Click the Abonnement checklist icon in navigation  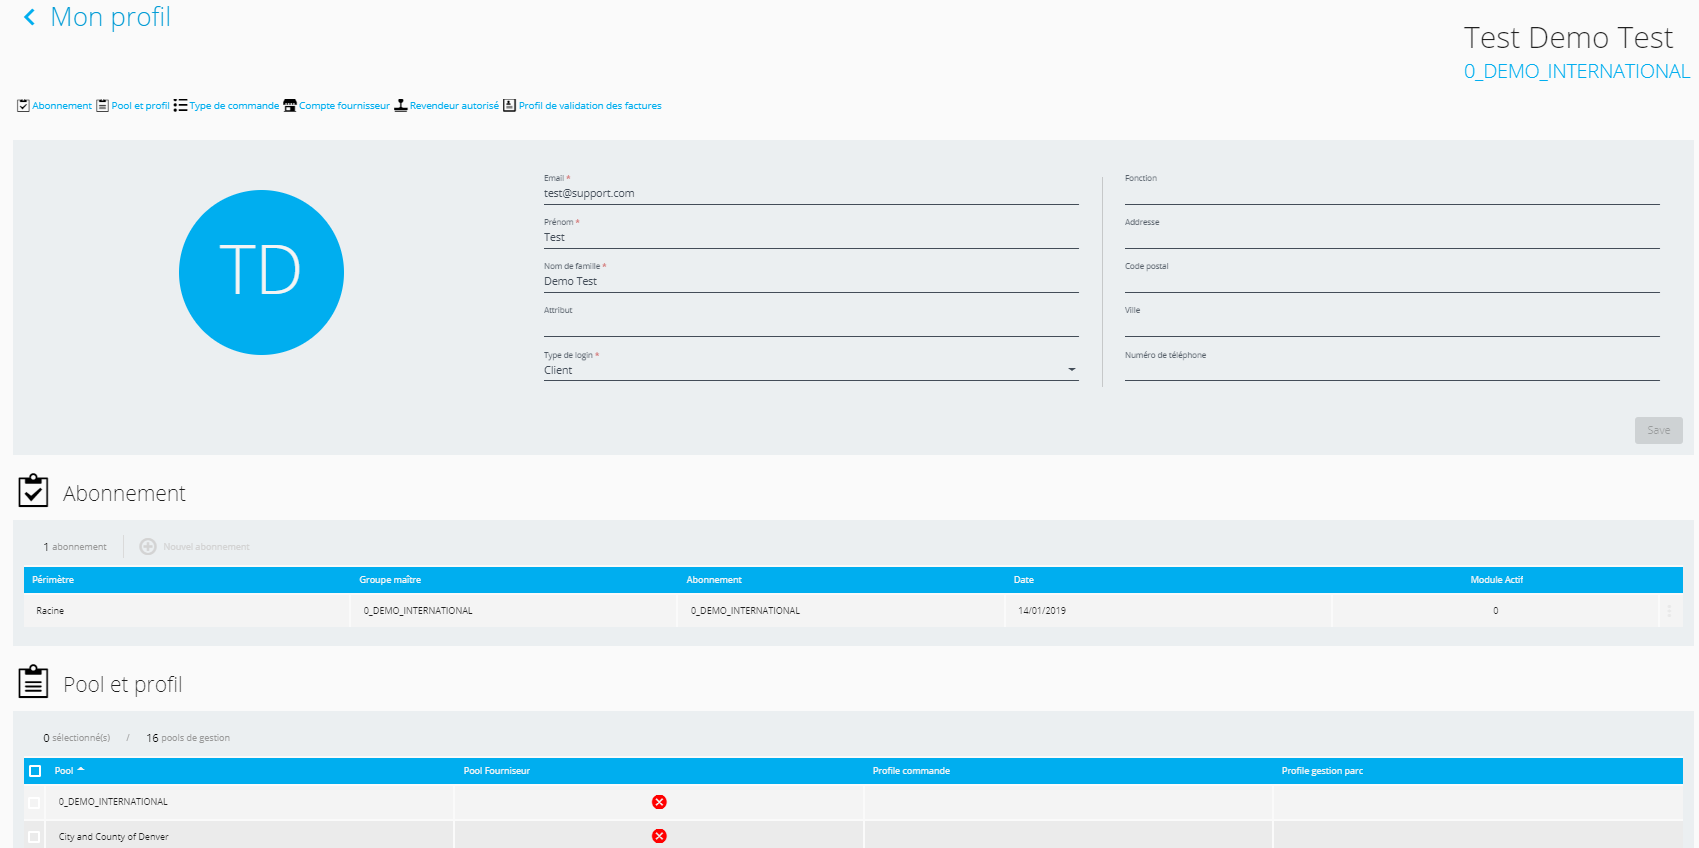[x=23, y=106]
